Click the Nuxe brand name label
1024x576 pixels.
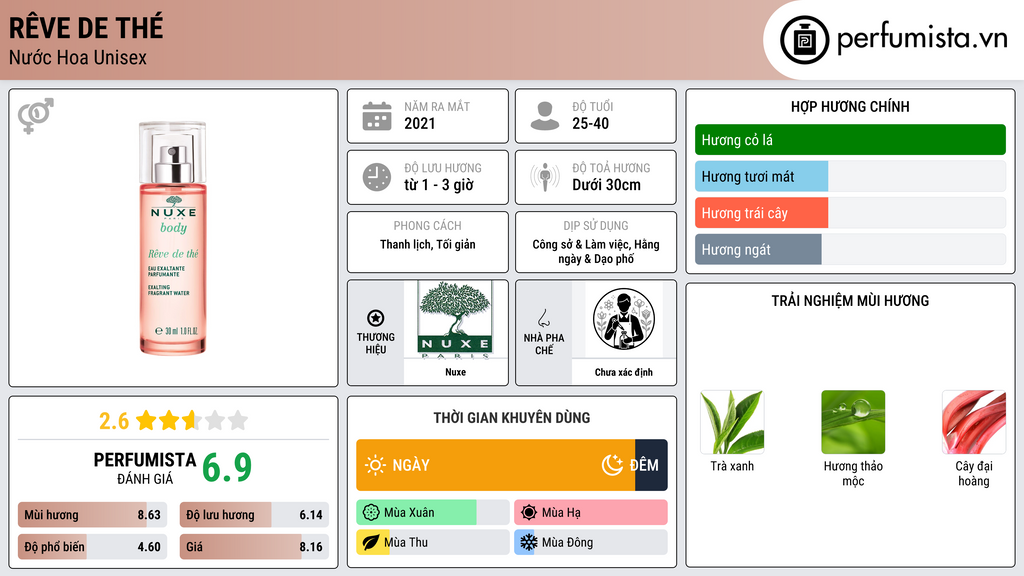pos(456,372)
